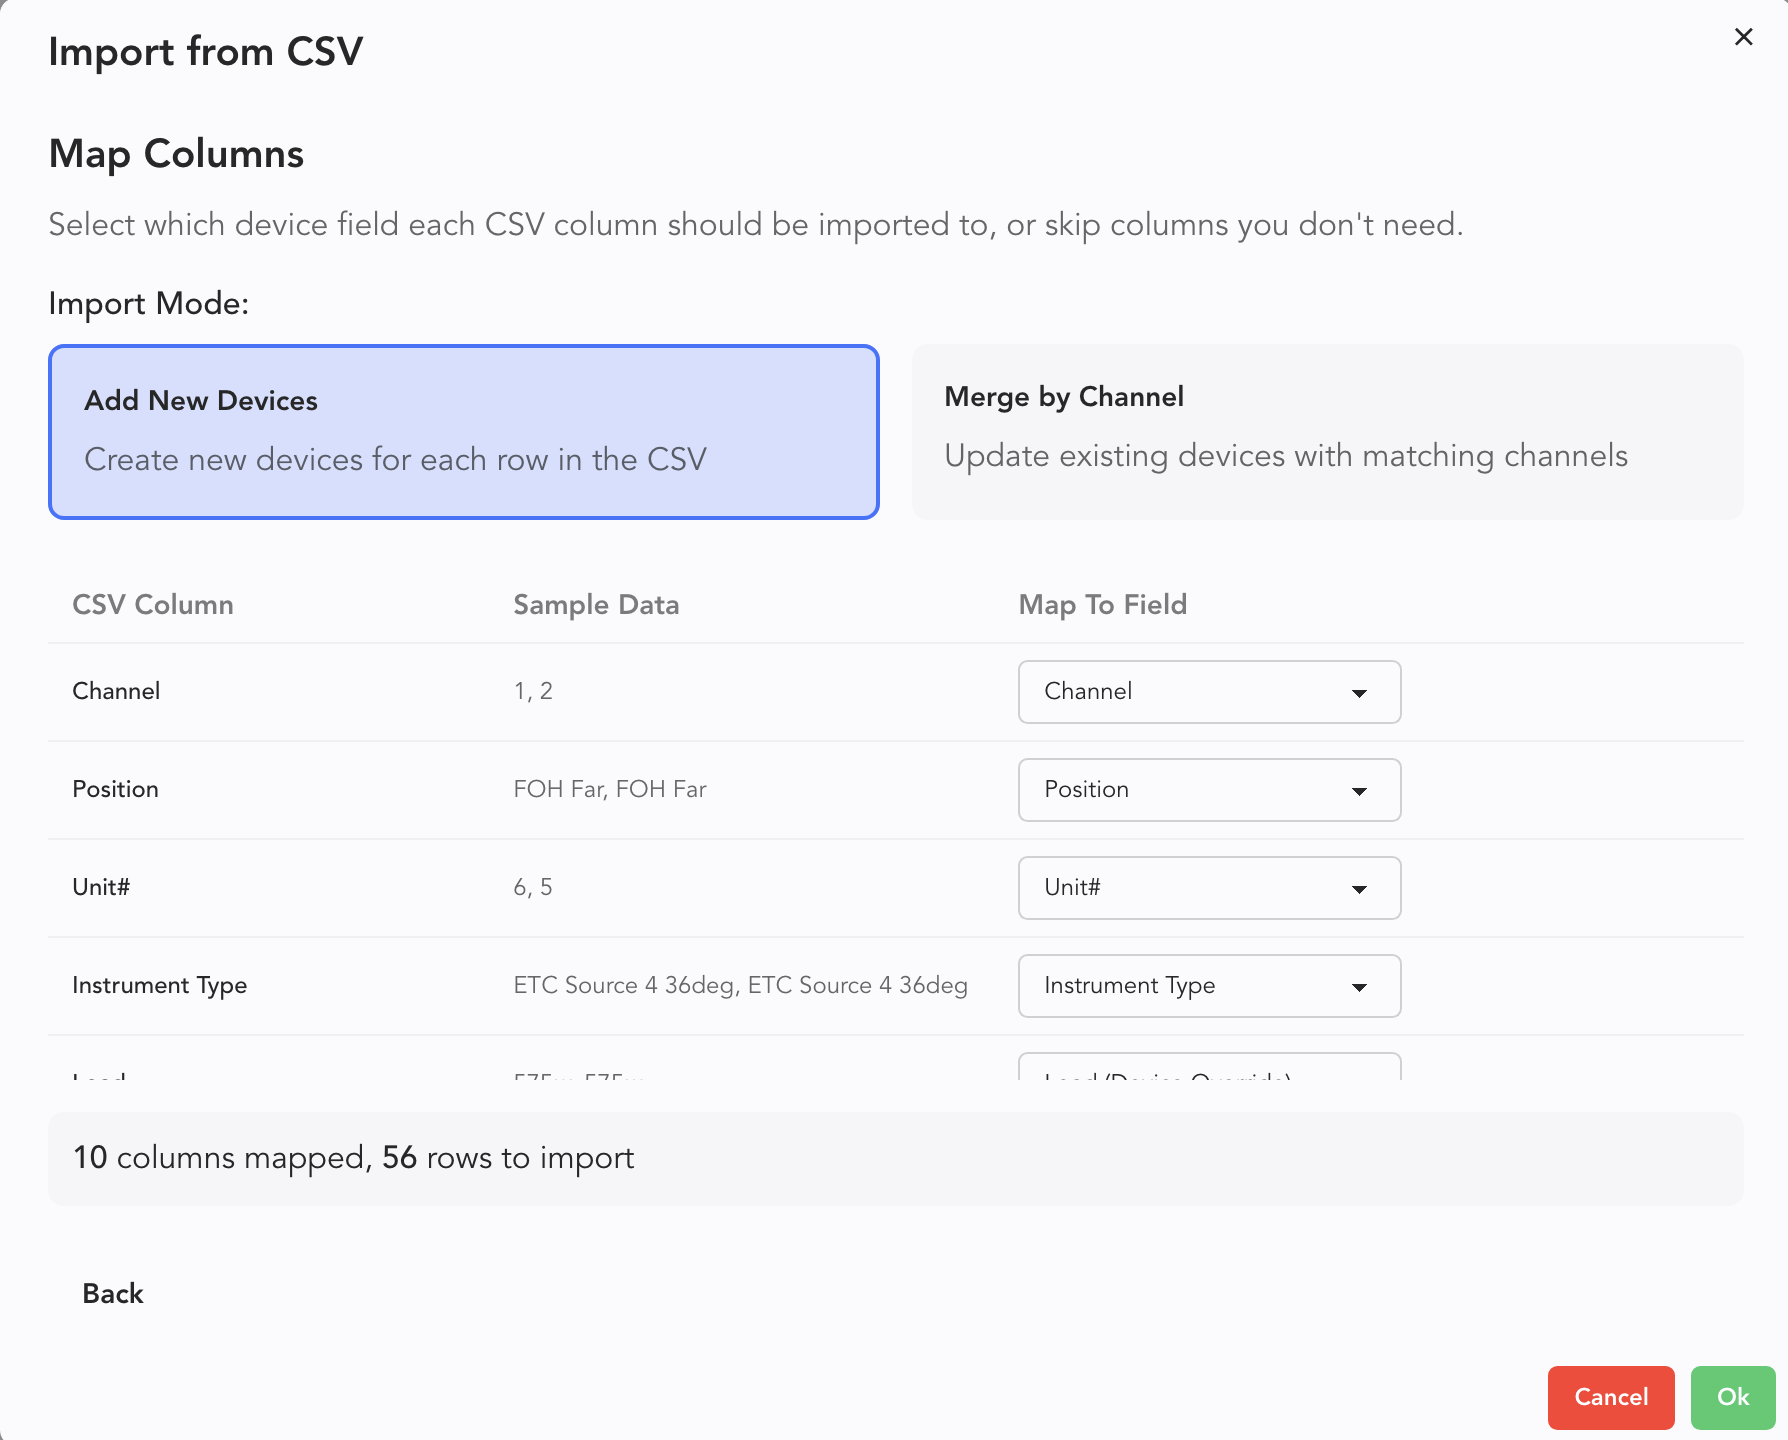Switch import mode to Merge by Channel

coord(1327,431)
